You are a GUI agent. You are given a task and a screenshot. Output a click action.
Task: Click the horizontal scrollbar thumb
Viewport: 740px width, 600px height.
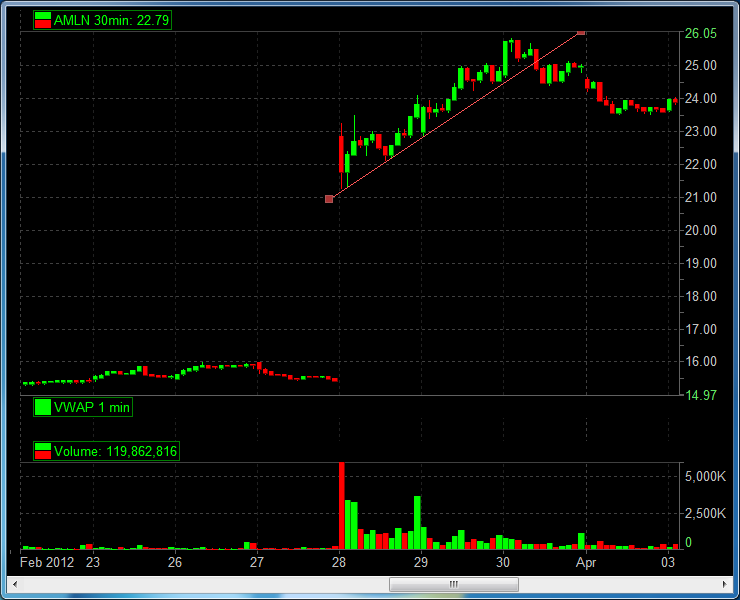tap(454, 584)
